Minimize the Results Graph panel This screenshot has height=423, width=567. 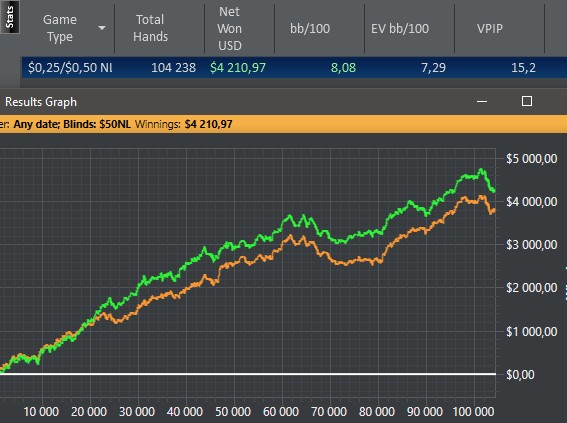(x=482, y=102)
